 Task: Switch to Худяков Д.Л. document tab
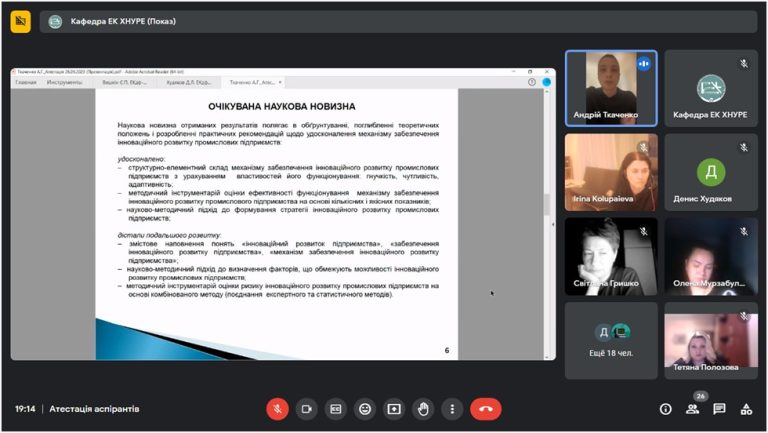pos(189,82)
